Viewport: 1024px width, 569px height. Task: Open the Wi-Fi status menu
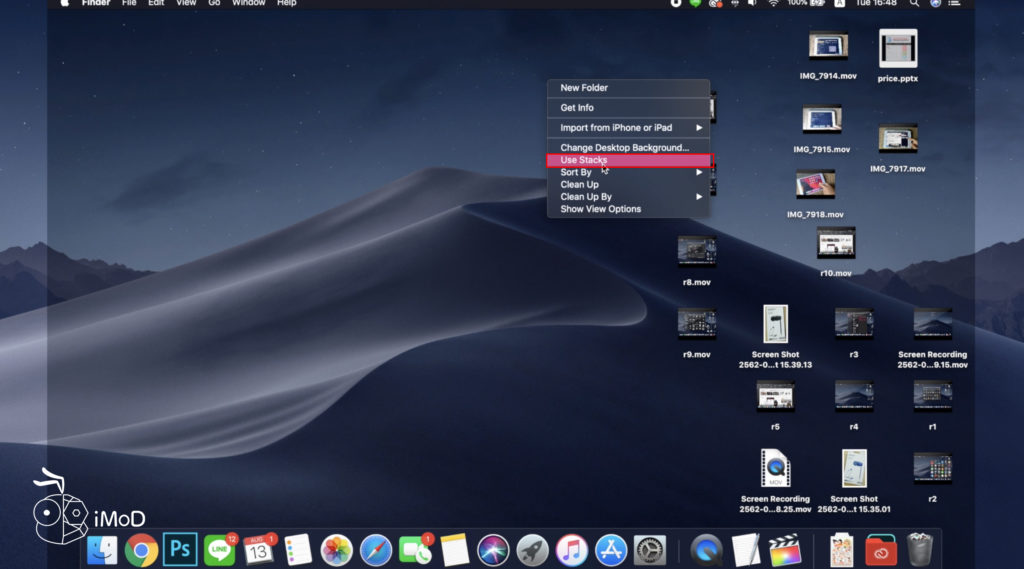coord(773,3)
